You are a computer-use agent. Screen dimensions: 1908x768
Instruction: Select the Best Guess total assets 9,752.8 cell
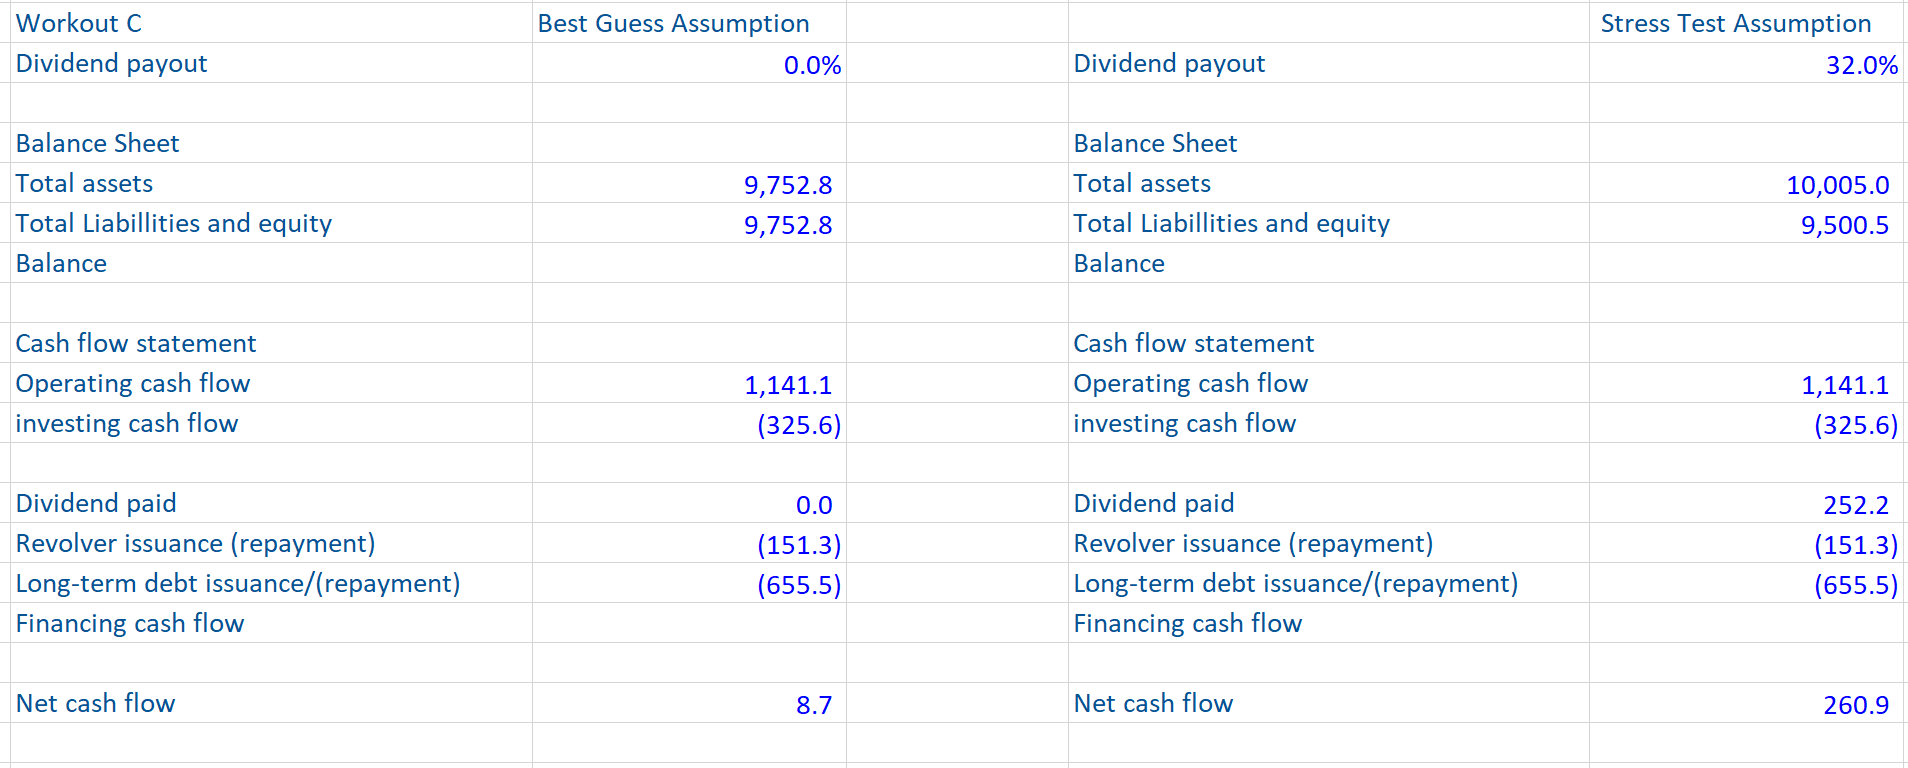787,185
